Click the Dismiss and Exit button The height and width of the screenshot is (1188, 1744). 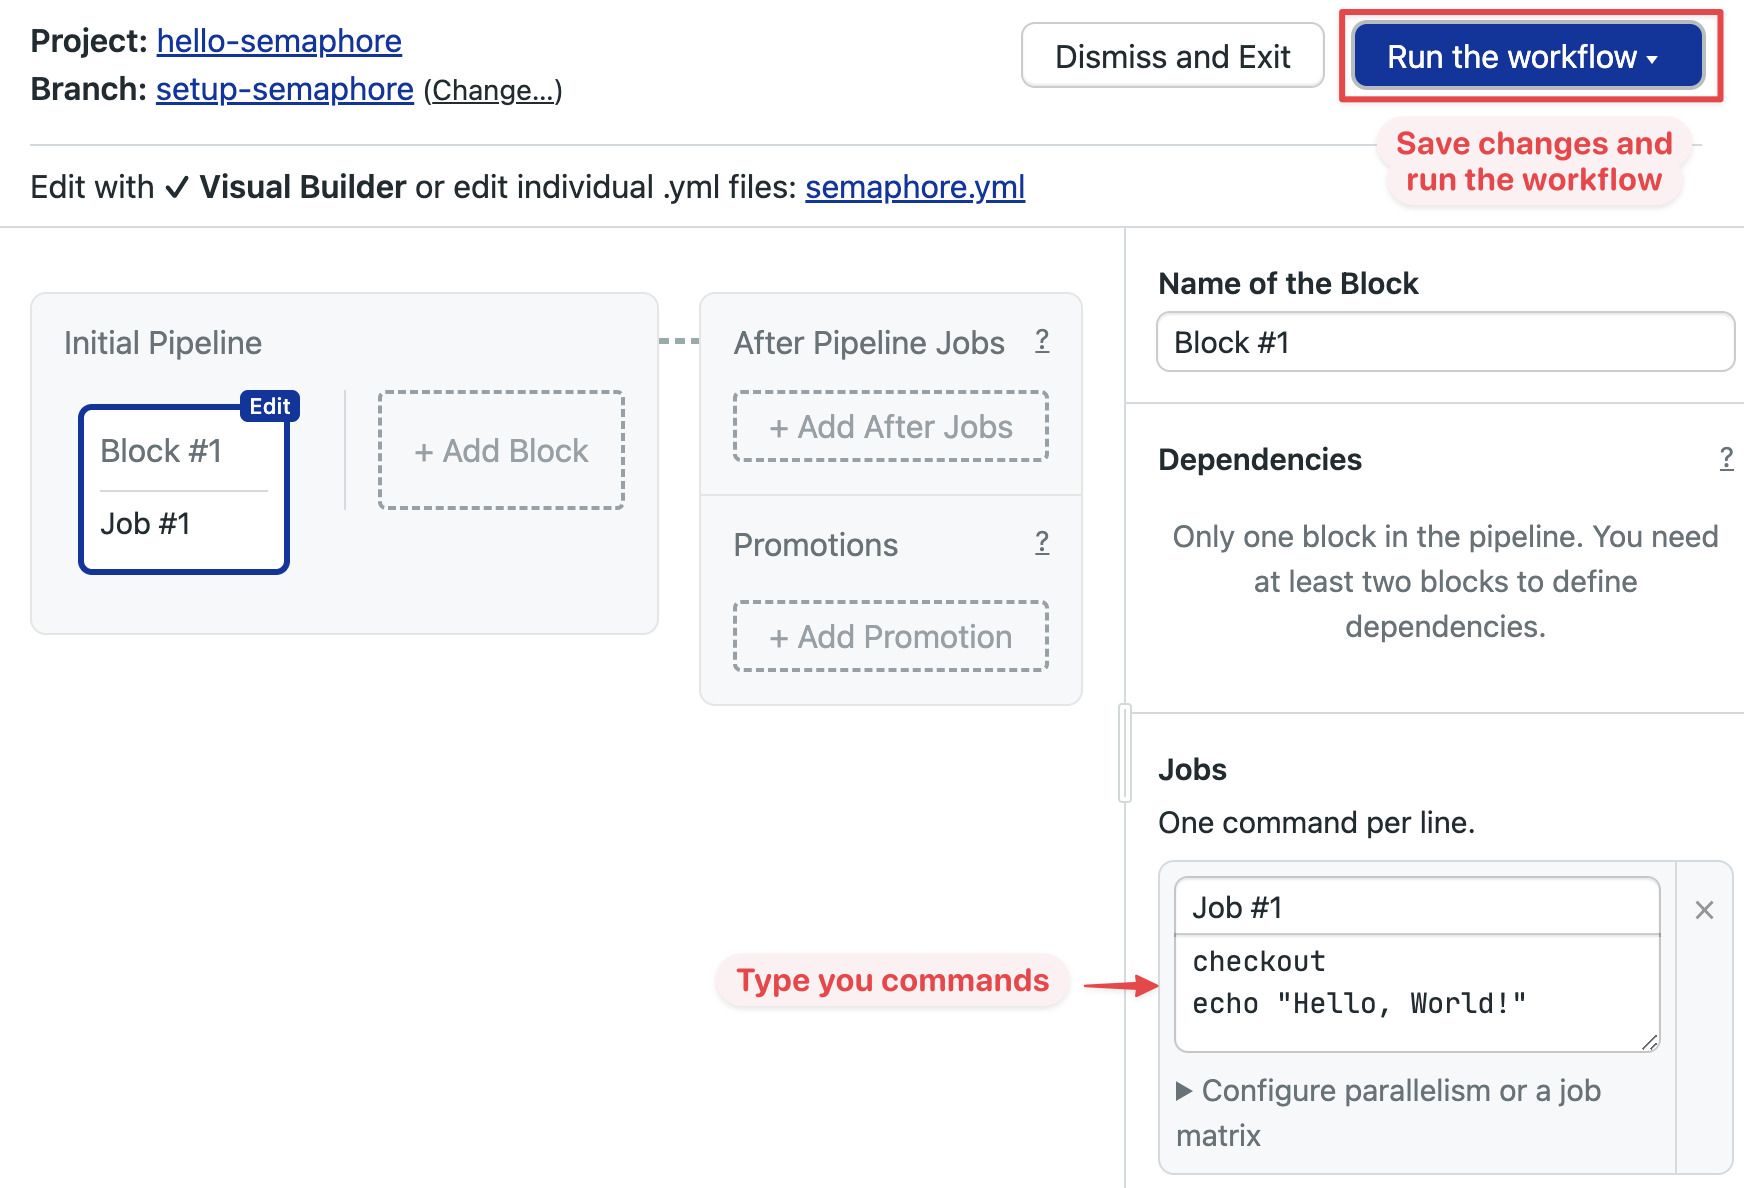pyautogui.click(x=1173, y=56)
